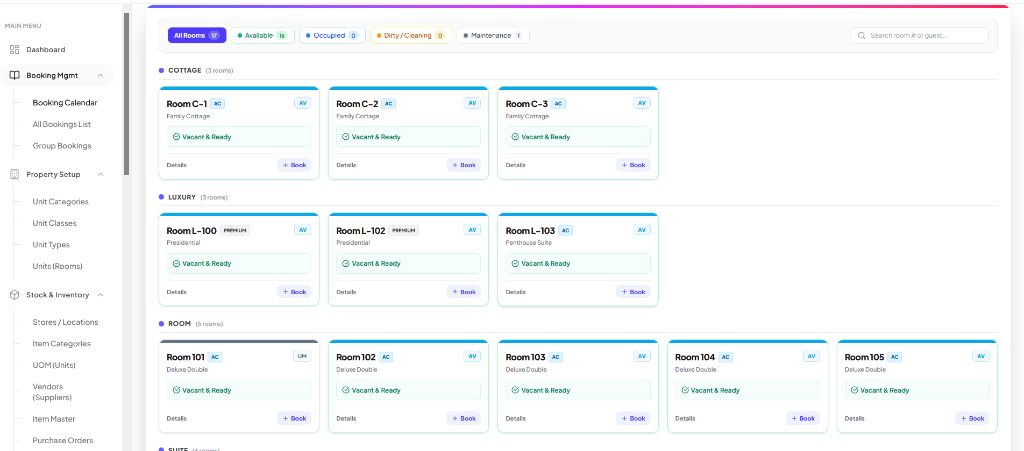
Task: View Details of Room L-102
Action: 346,292
